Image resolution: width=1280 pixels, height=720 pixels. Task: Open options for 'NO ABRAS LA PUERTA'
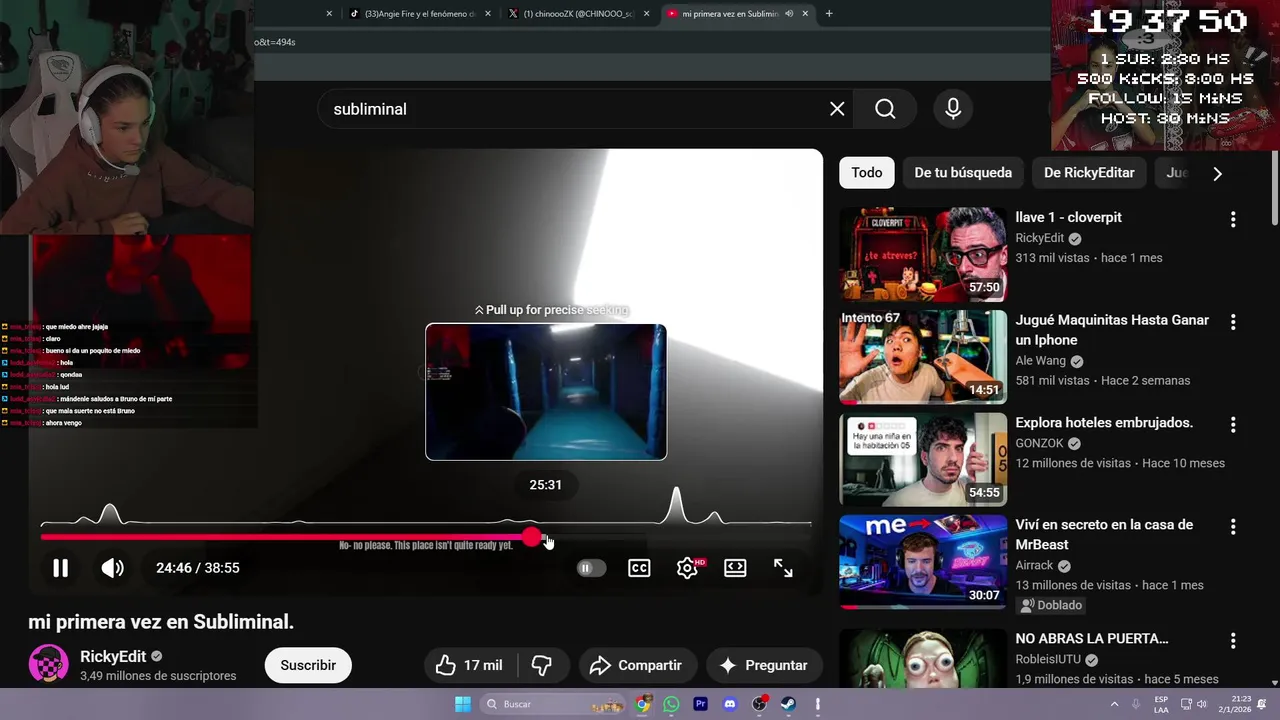pyautogui.click(x=1233, y=640)
